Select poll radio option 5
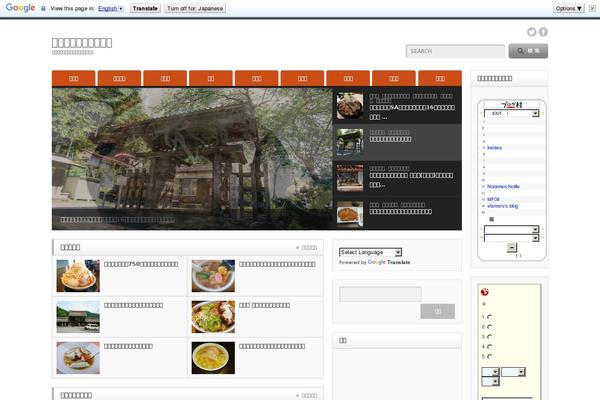The width and height of the screenshot is (600, 400). (489, 357)
